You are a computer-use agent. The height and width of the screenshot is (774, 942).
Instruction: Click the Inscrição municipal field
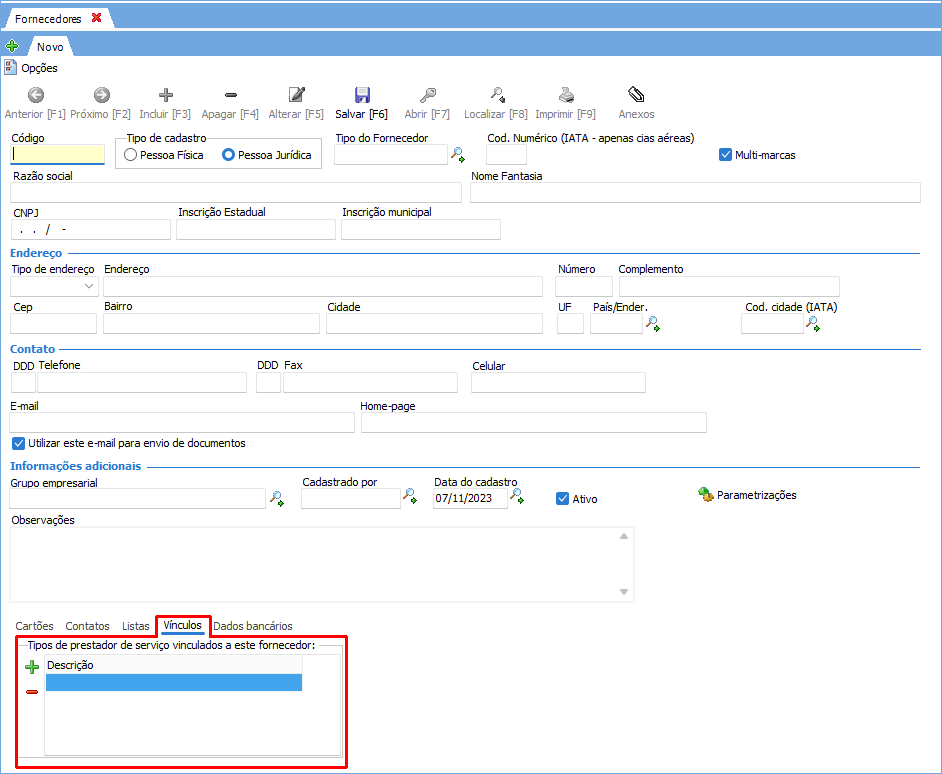(421, 230)
